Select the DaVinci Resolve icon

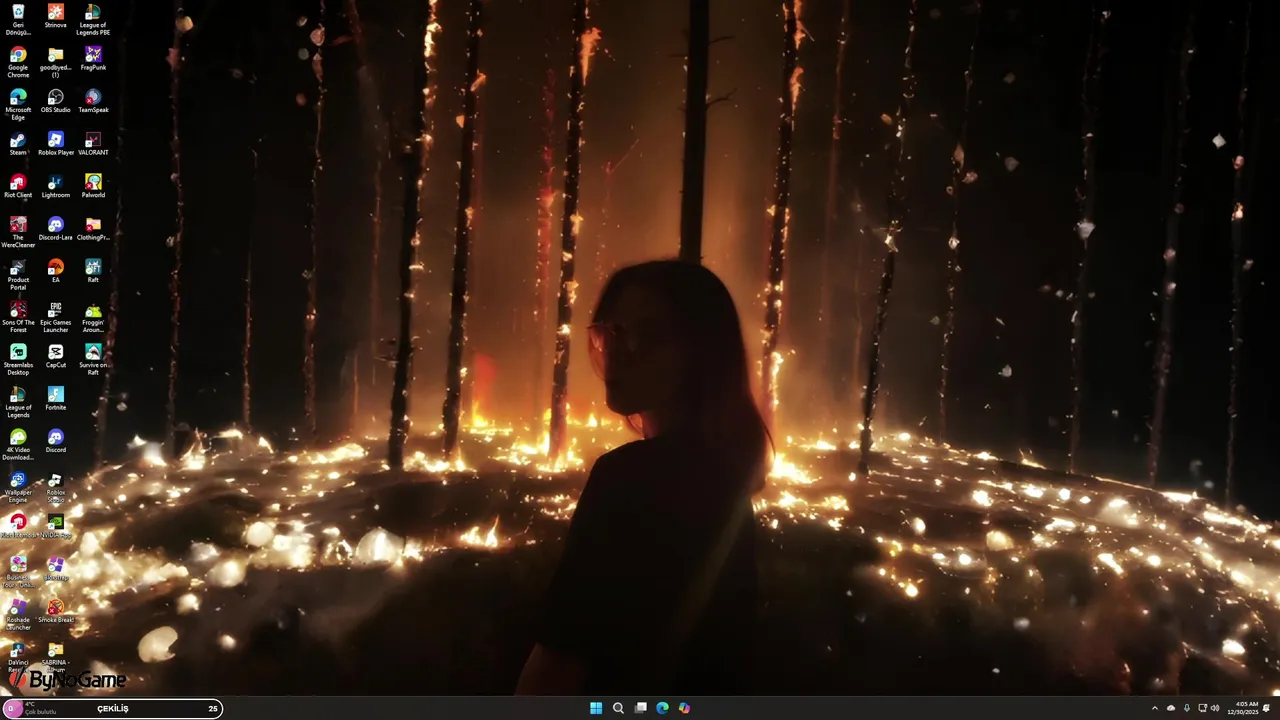tap(18, 657)
